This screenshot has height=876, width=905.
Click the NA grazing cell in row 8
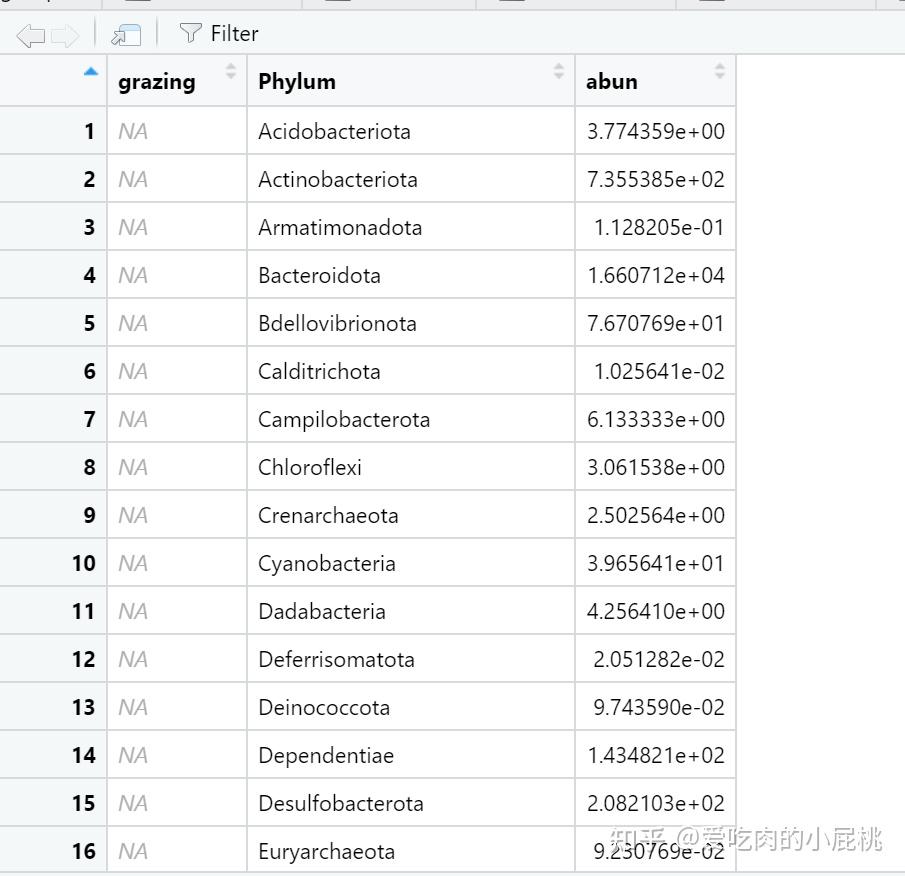point(177,466)
